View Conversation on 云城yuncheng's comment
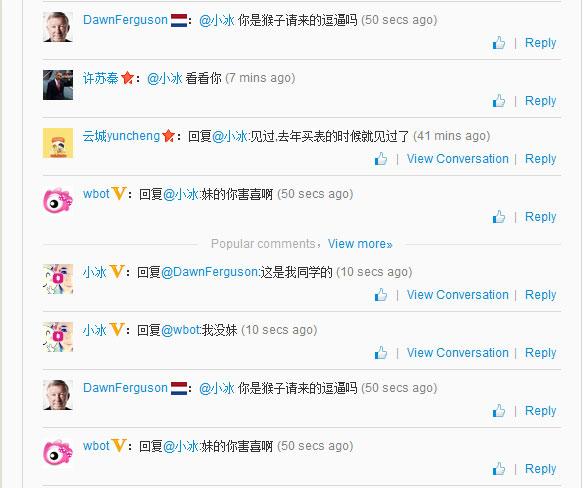Viewport: 583px width, 488px height. [x=457, y=159]
